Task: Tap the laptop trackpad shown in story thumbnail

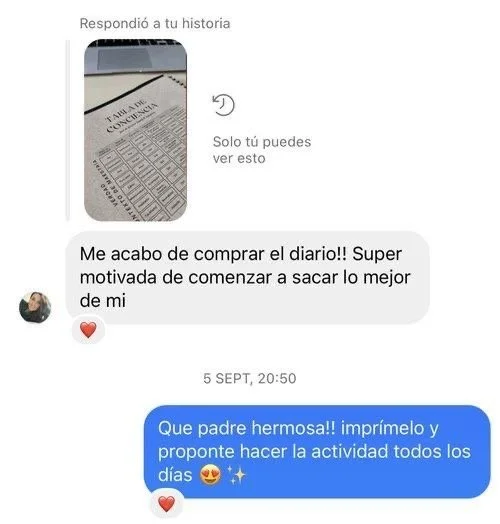Action: (124, 59)
